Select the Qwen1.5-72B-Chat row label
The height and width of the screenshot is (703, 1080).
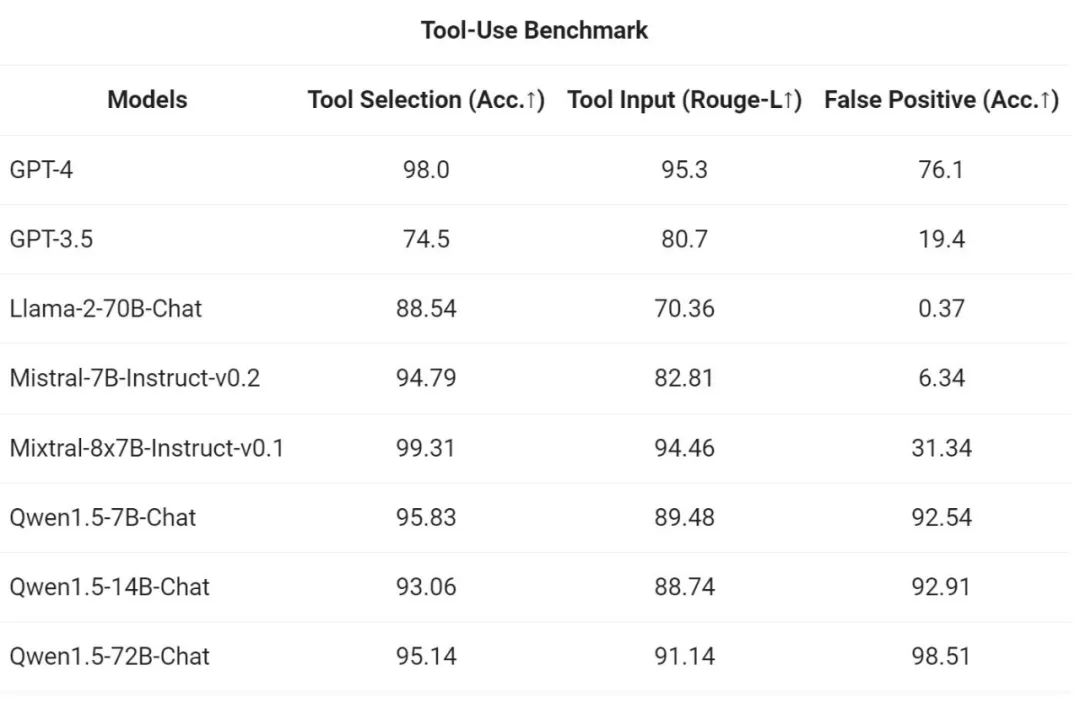coord(109,657)
